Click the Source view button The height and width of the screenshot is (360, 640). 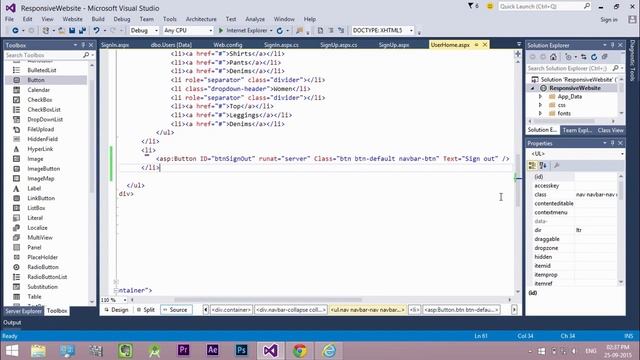click(x=176, y=310)
